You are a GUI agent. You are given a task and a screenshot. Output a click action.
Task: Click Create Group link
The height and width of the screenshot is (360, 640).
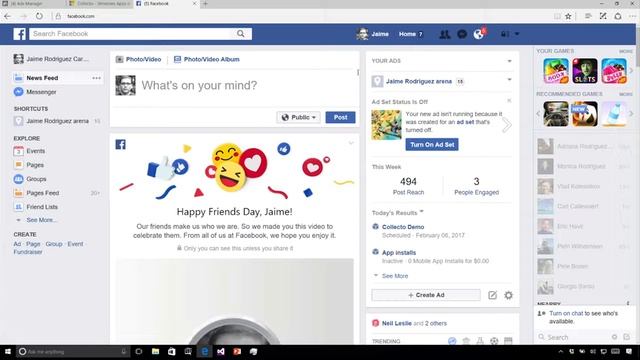(x=54, y=244)
